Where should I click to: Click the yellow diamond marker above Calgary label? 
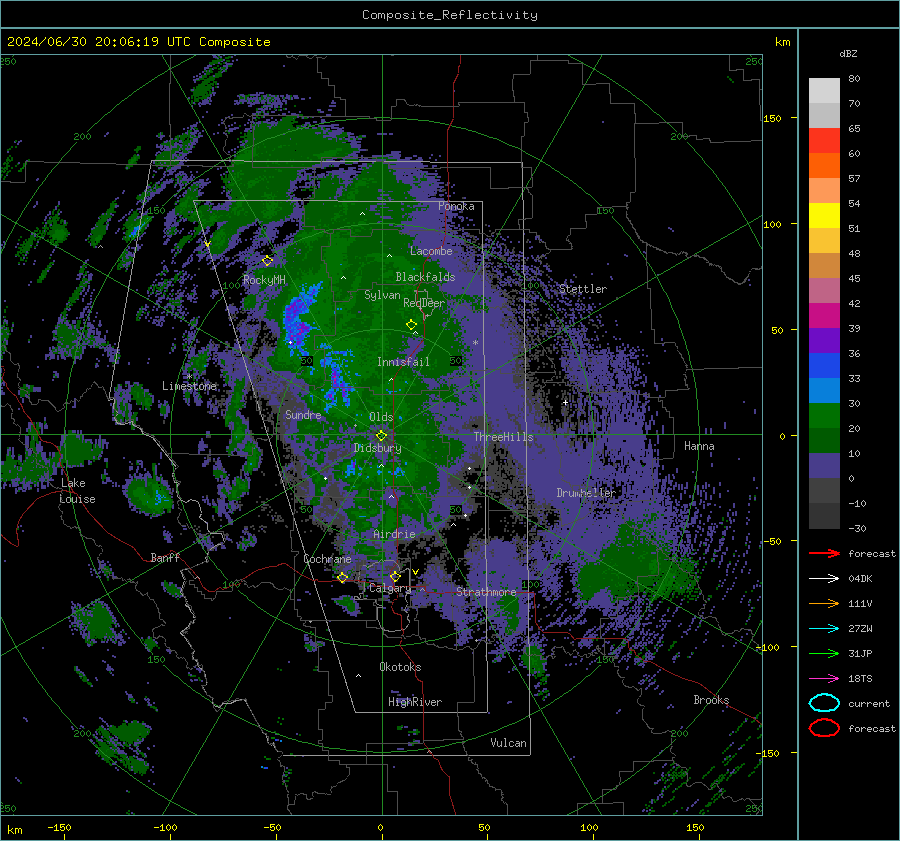coord(395,576)
